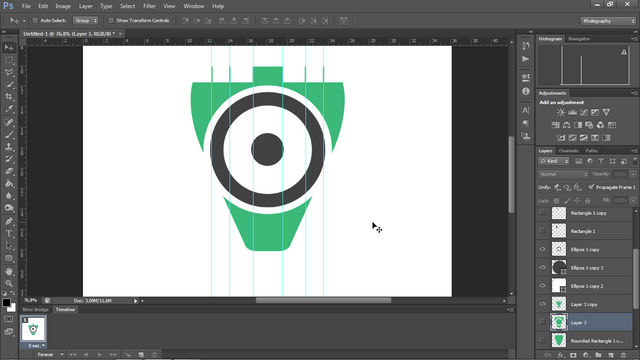Duplicate selected frame in timeline
Image resolution: width=640 pixels, height=360 pixels.
click(141, 354)
